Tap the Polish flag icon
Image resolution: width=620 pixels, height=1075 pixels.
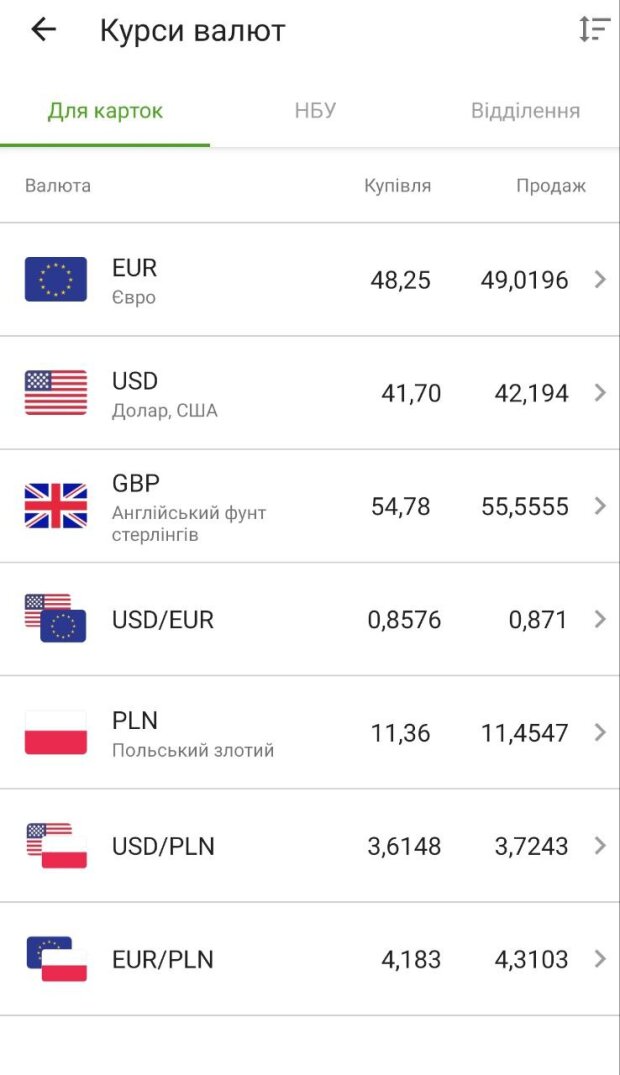(56, 732)
